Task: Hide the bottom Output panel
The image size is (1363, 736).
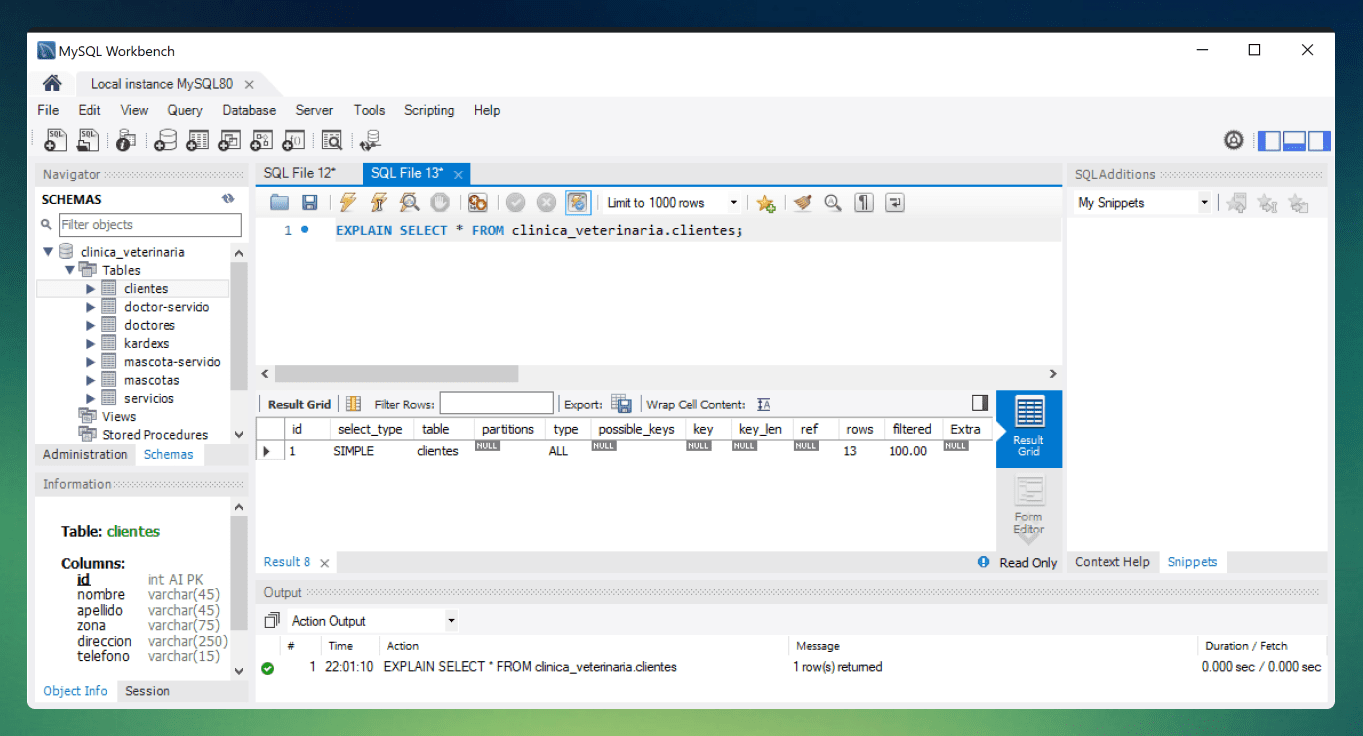Action: point(1294,141)
